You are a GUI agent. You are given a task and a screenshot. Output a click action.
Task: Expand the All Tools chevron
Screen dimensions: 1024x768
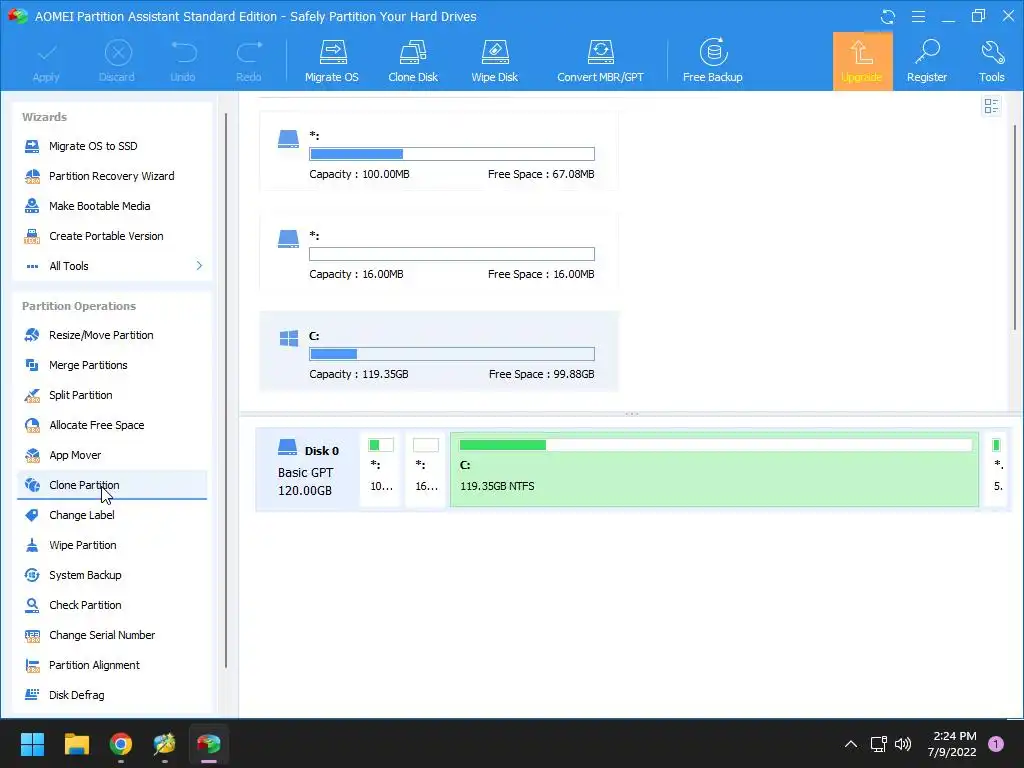(x=199, y=266)
